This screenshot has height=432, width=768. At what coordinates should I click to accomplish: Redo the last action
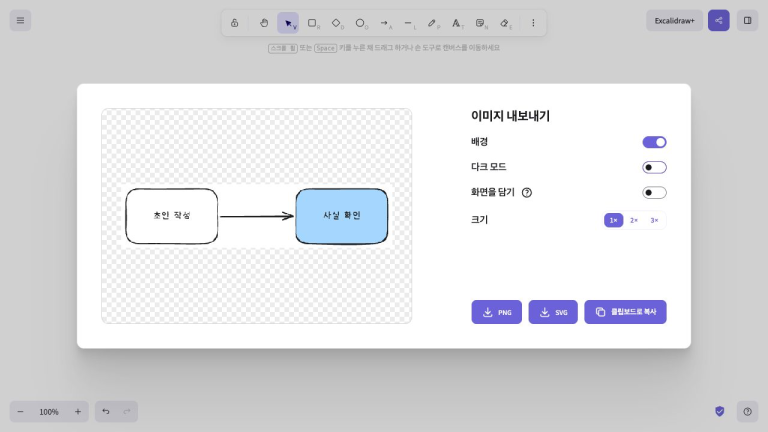pyautogui.click(x=127, y=411)
